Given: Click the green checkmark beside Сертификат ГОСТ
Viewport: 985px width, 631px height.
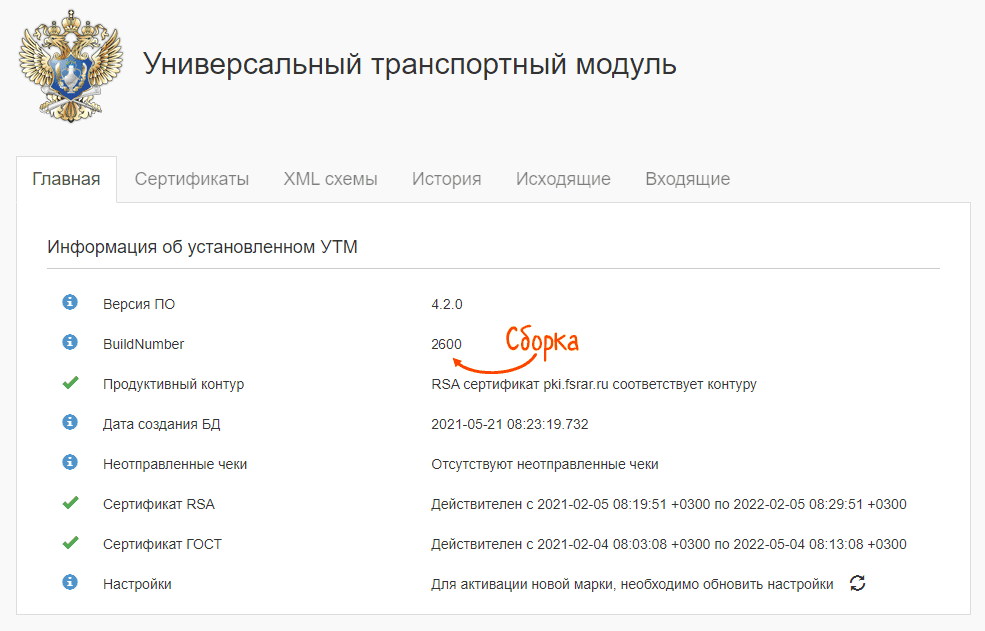Looking at the screenshot, I should (70, 543).
